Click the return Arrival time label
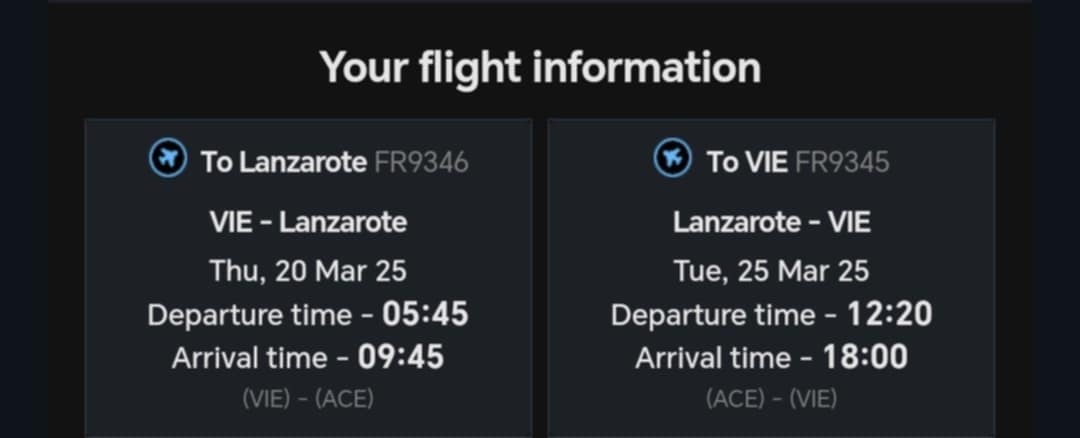1080x438 pixels. pyautogui.click(x=714, y=358)
